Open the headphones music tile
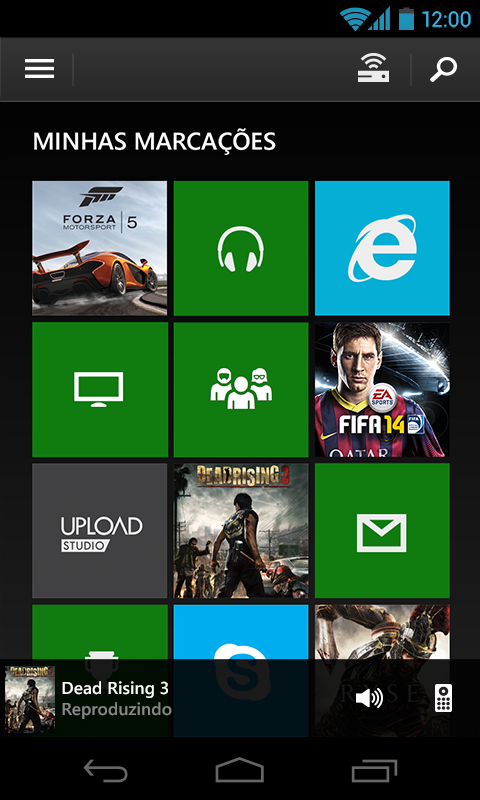 coord(241,248)
